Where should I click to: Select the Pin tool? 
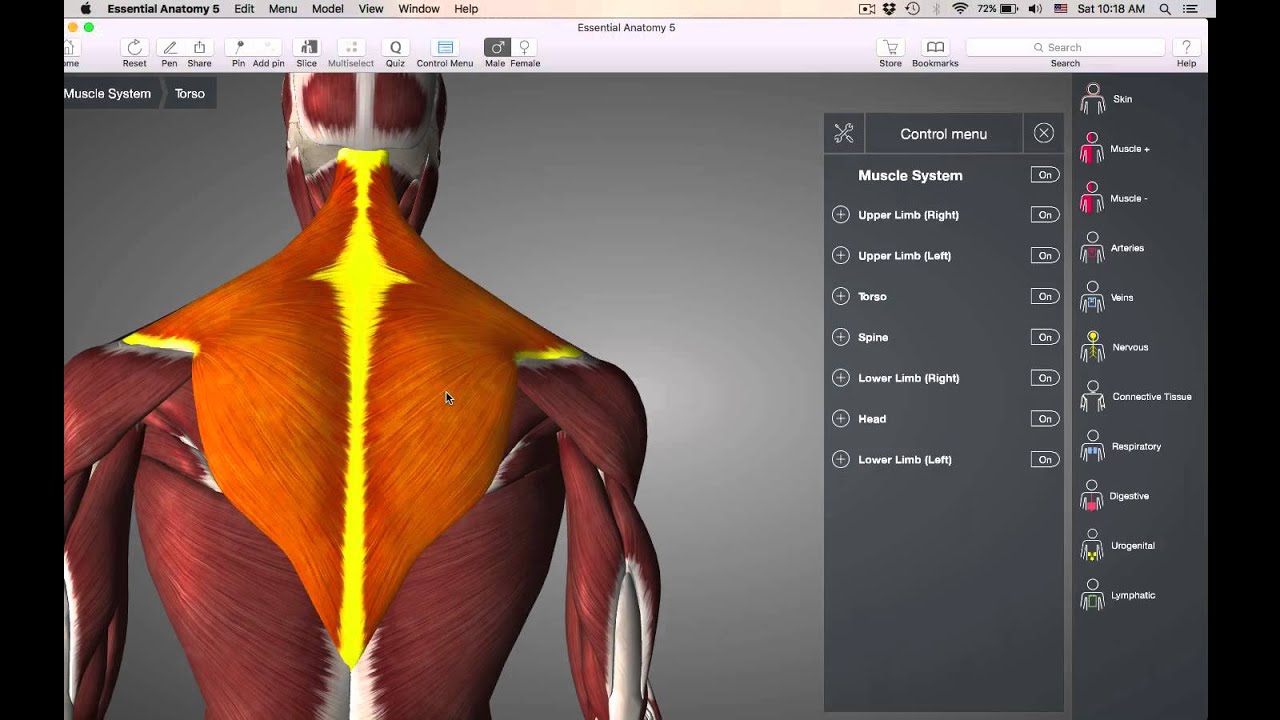(x=238, y=47)
